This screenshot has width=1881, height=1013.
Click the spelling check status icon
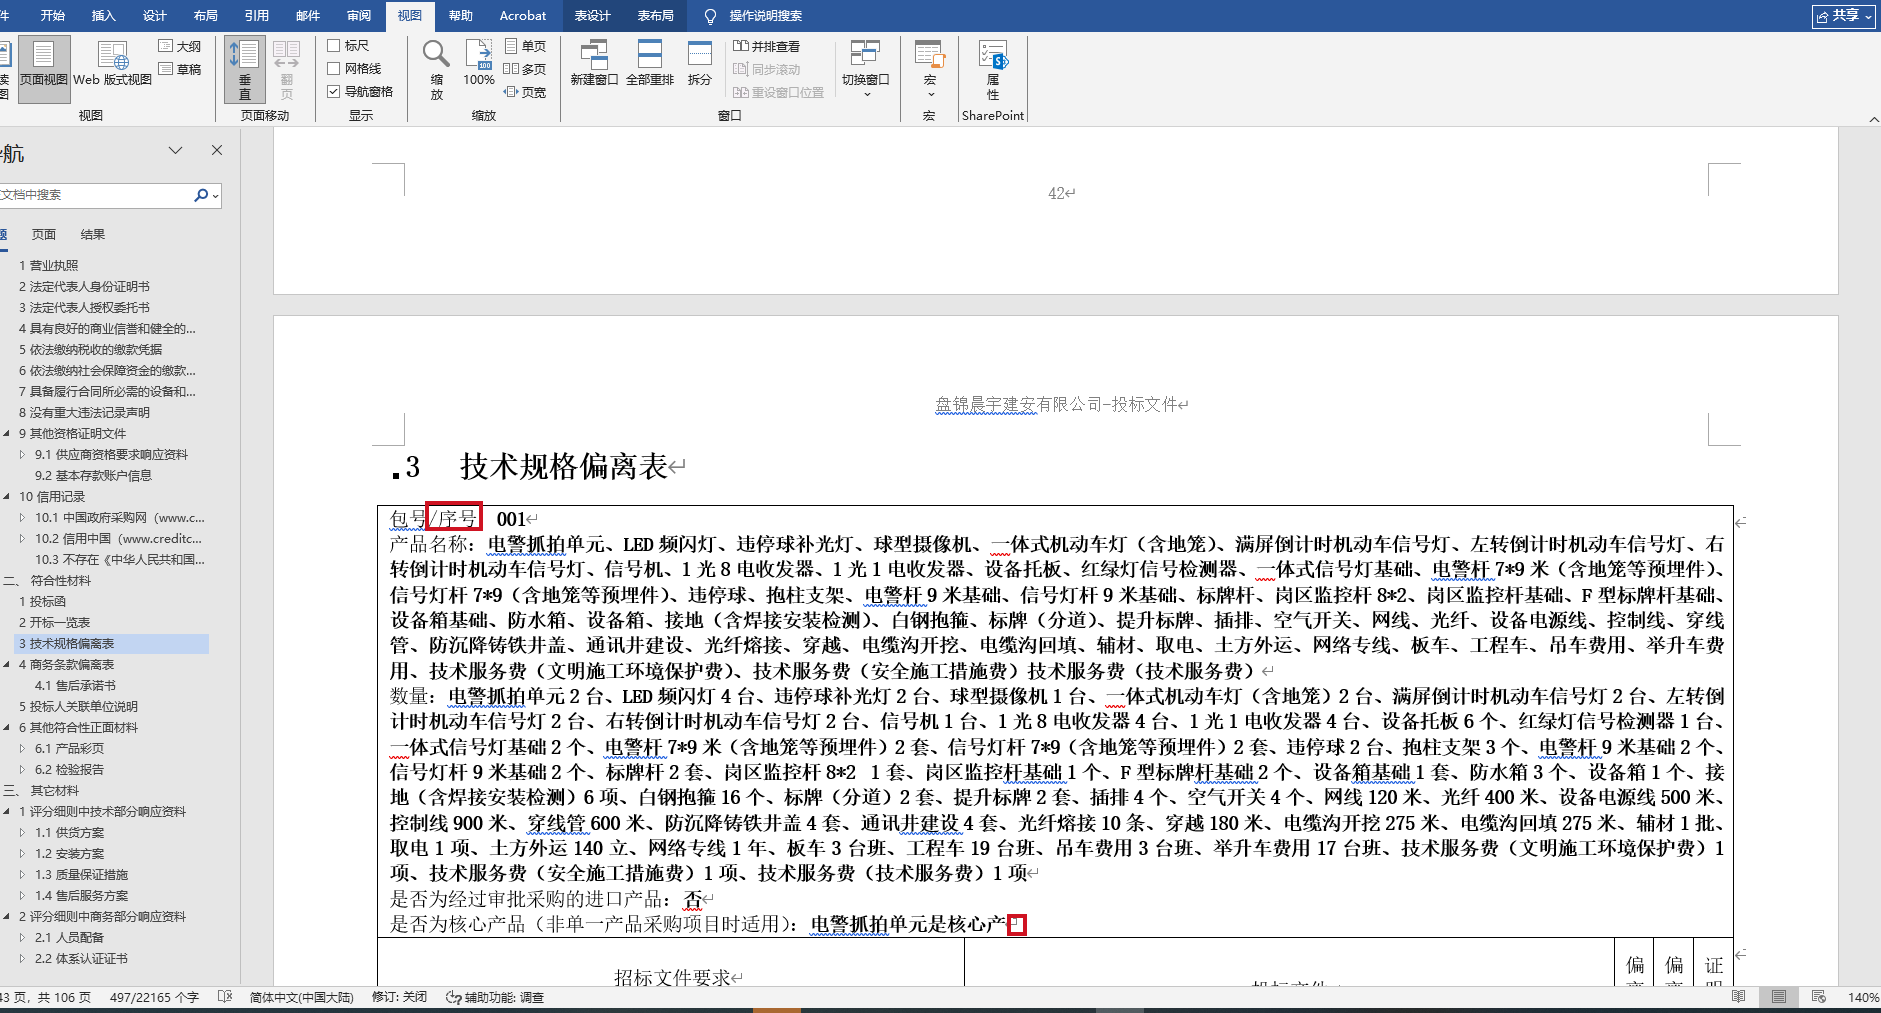[225, 997]
